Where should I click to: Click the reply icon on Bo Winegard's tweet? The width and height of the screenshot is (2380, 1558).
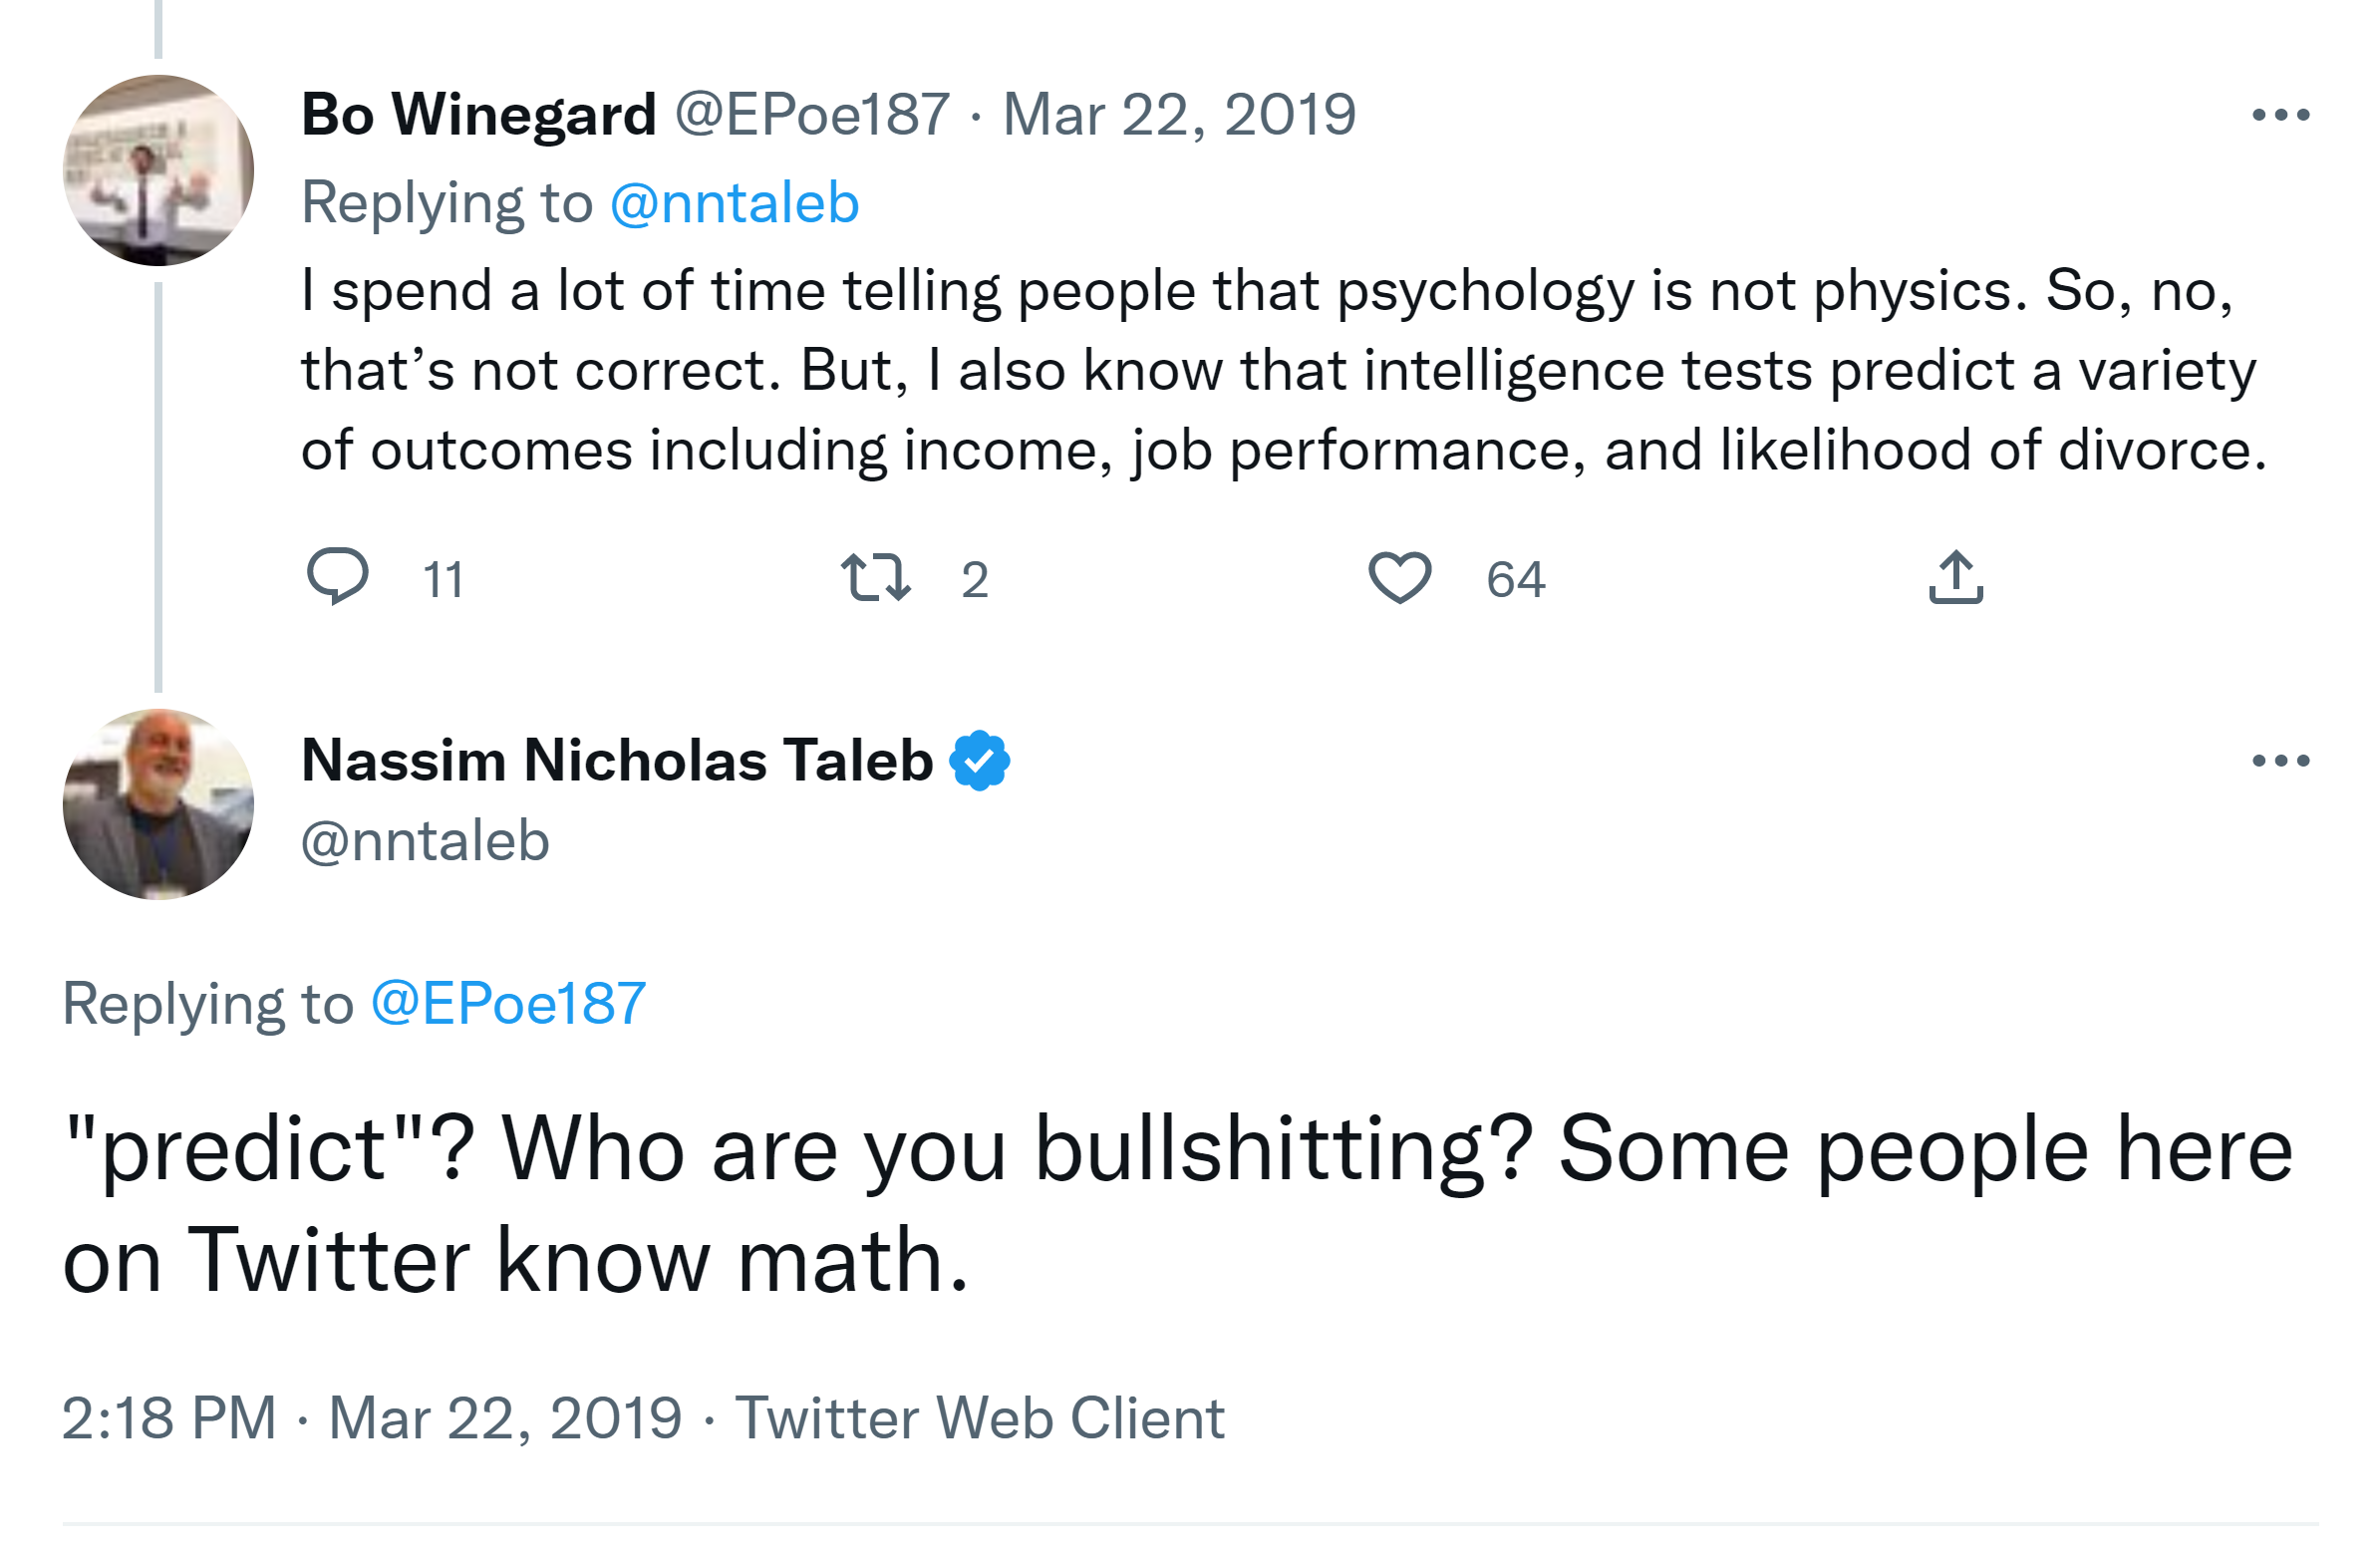(x=338, y=577)
